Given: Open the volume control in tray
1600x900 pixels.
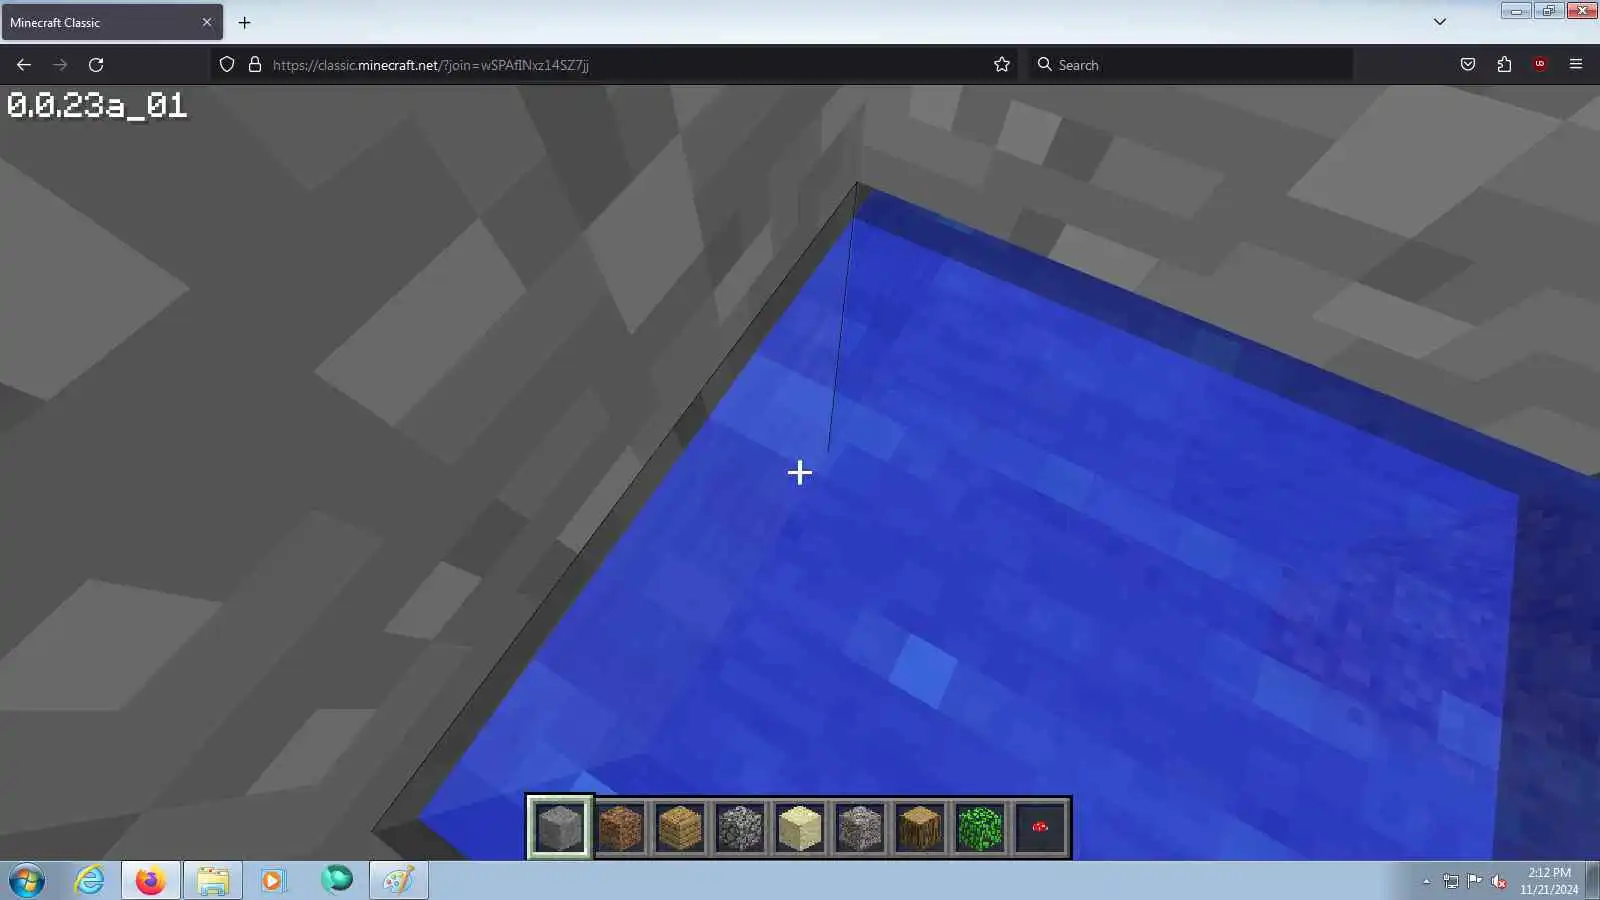Looking at the screenshot, I should click(x=1499, y=881).
